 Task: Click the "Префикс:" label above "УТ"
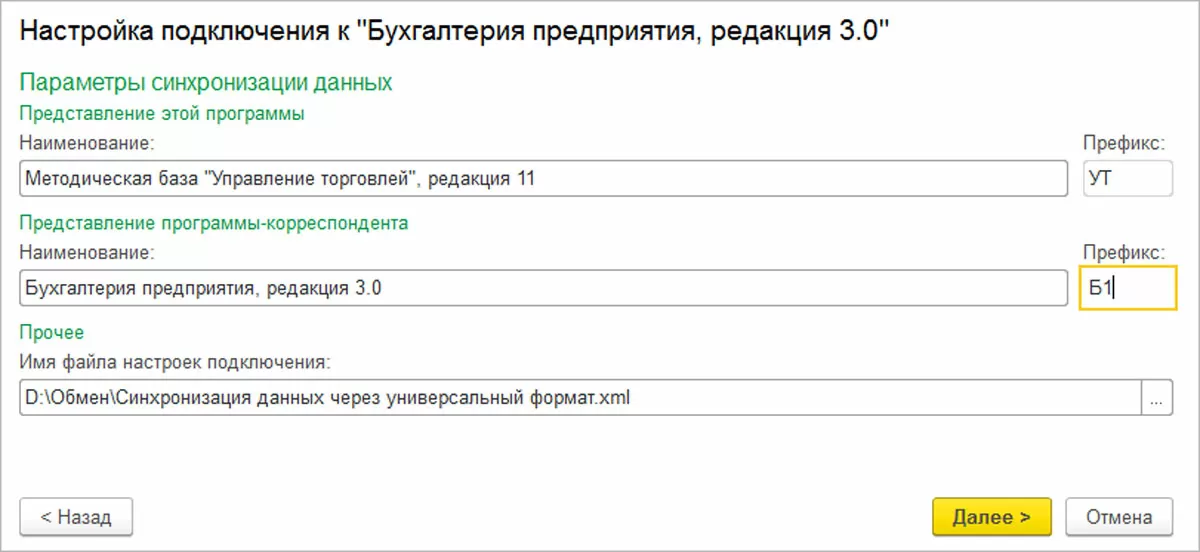tap(1124, 143)
